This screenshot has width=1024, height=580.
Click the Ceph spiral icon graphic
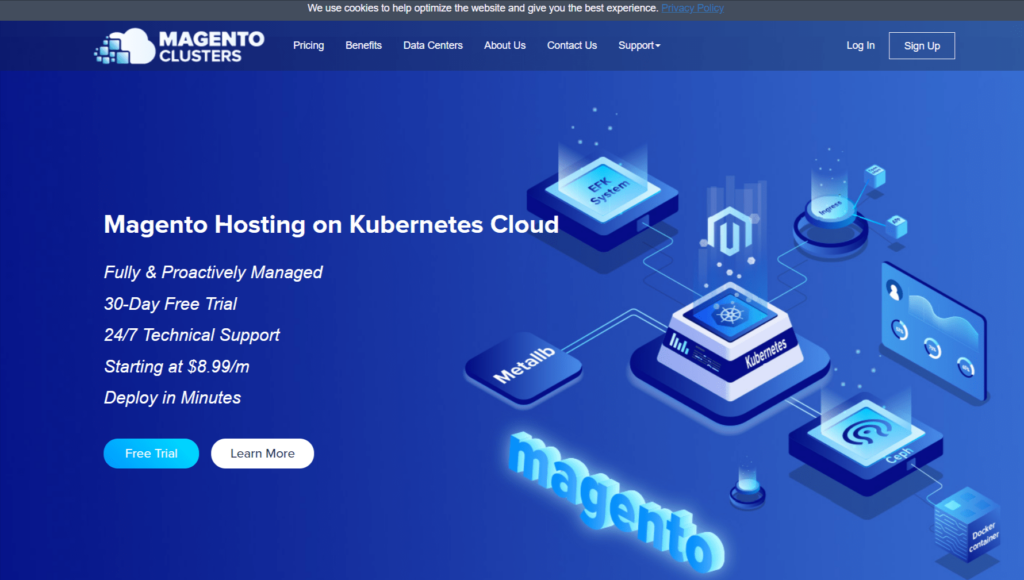click(x=869, y=432)
